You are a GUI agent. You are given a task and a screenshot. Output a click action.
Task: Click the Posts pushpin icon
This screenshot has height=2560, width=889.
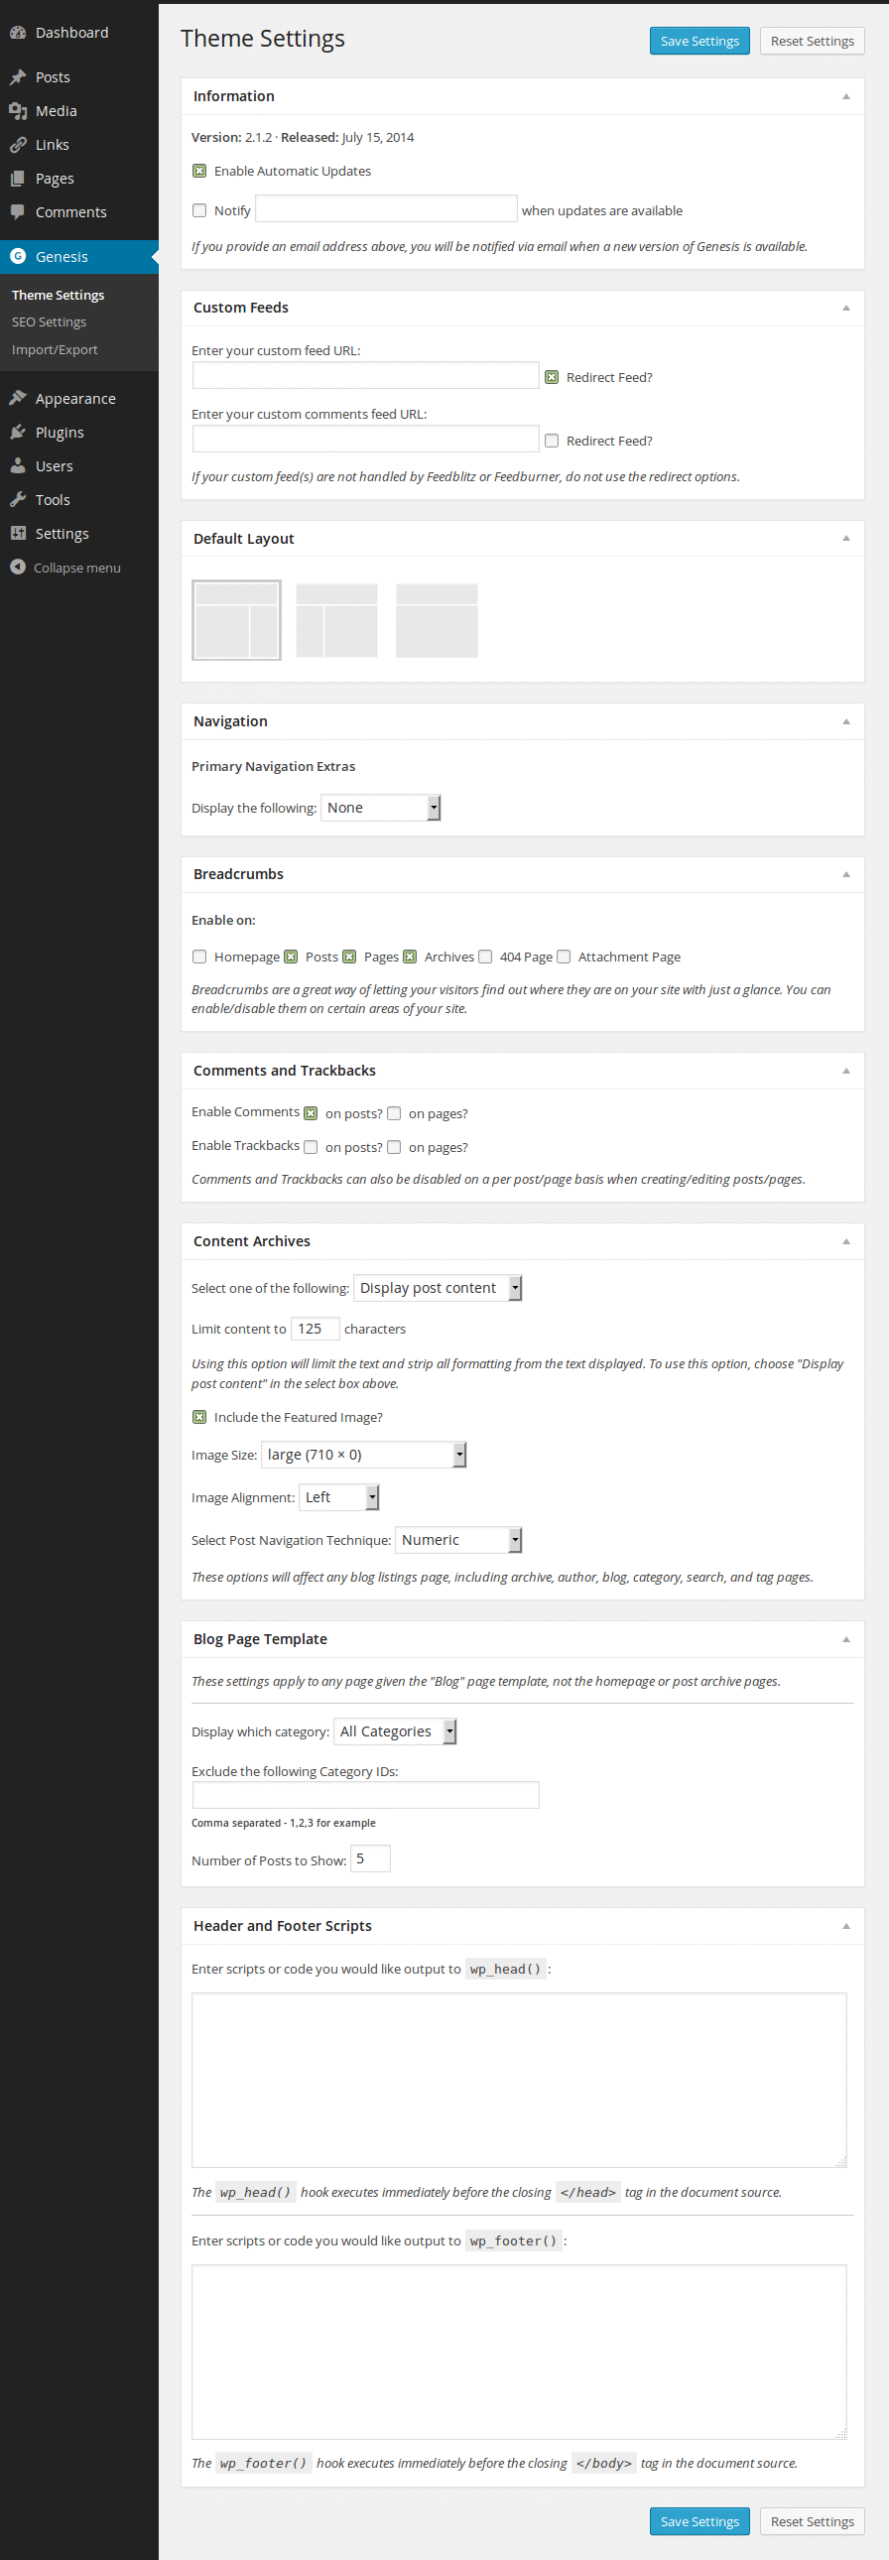coord(18,77)
